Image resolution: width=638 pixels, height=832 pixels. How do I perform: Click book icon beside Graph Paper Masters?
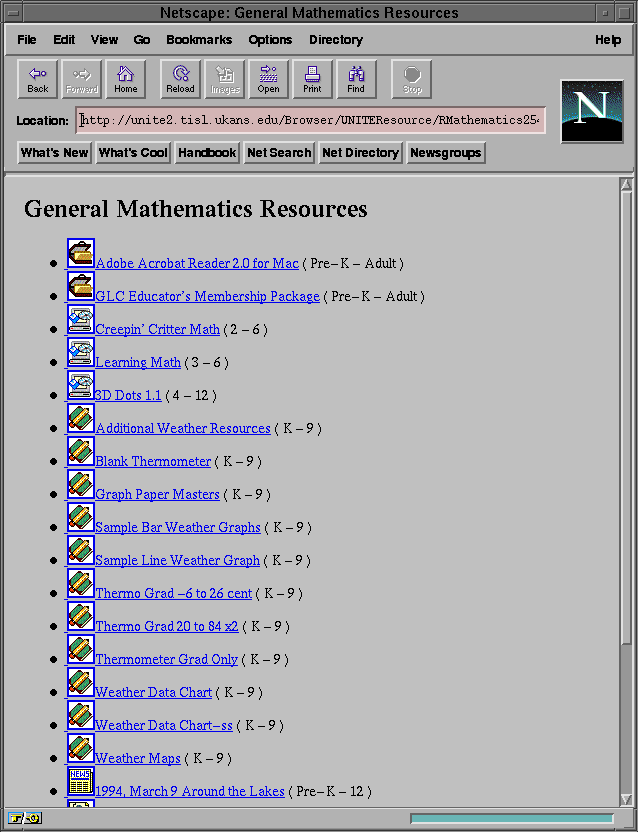pyautogui.click(x=81, y=484)
